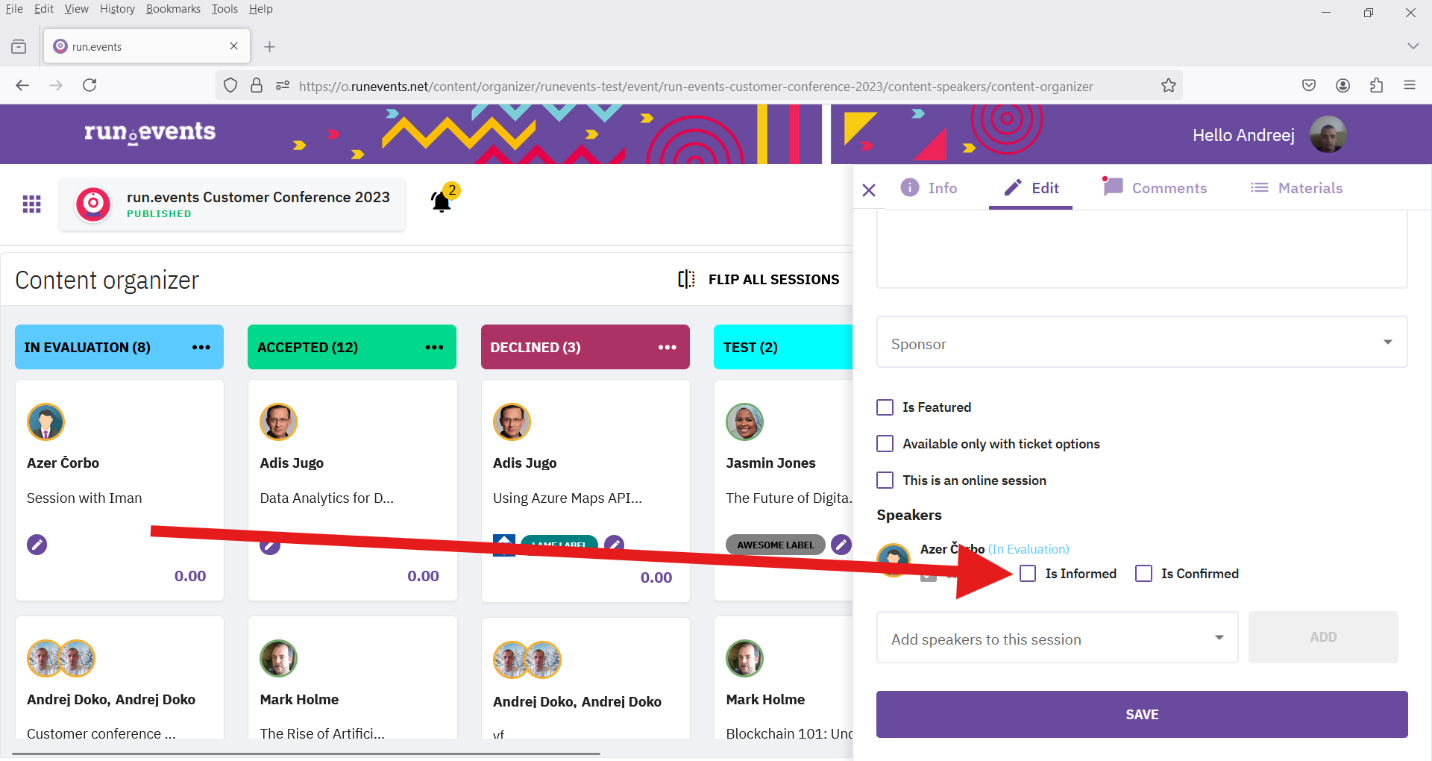This screenshot has width=1432, height=761.
Task: Click edit pencil on The Future of Digital card
Action: click(842, 545)
